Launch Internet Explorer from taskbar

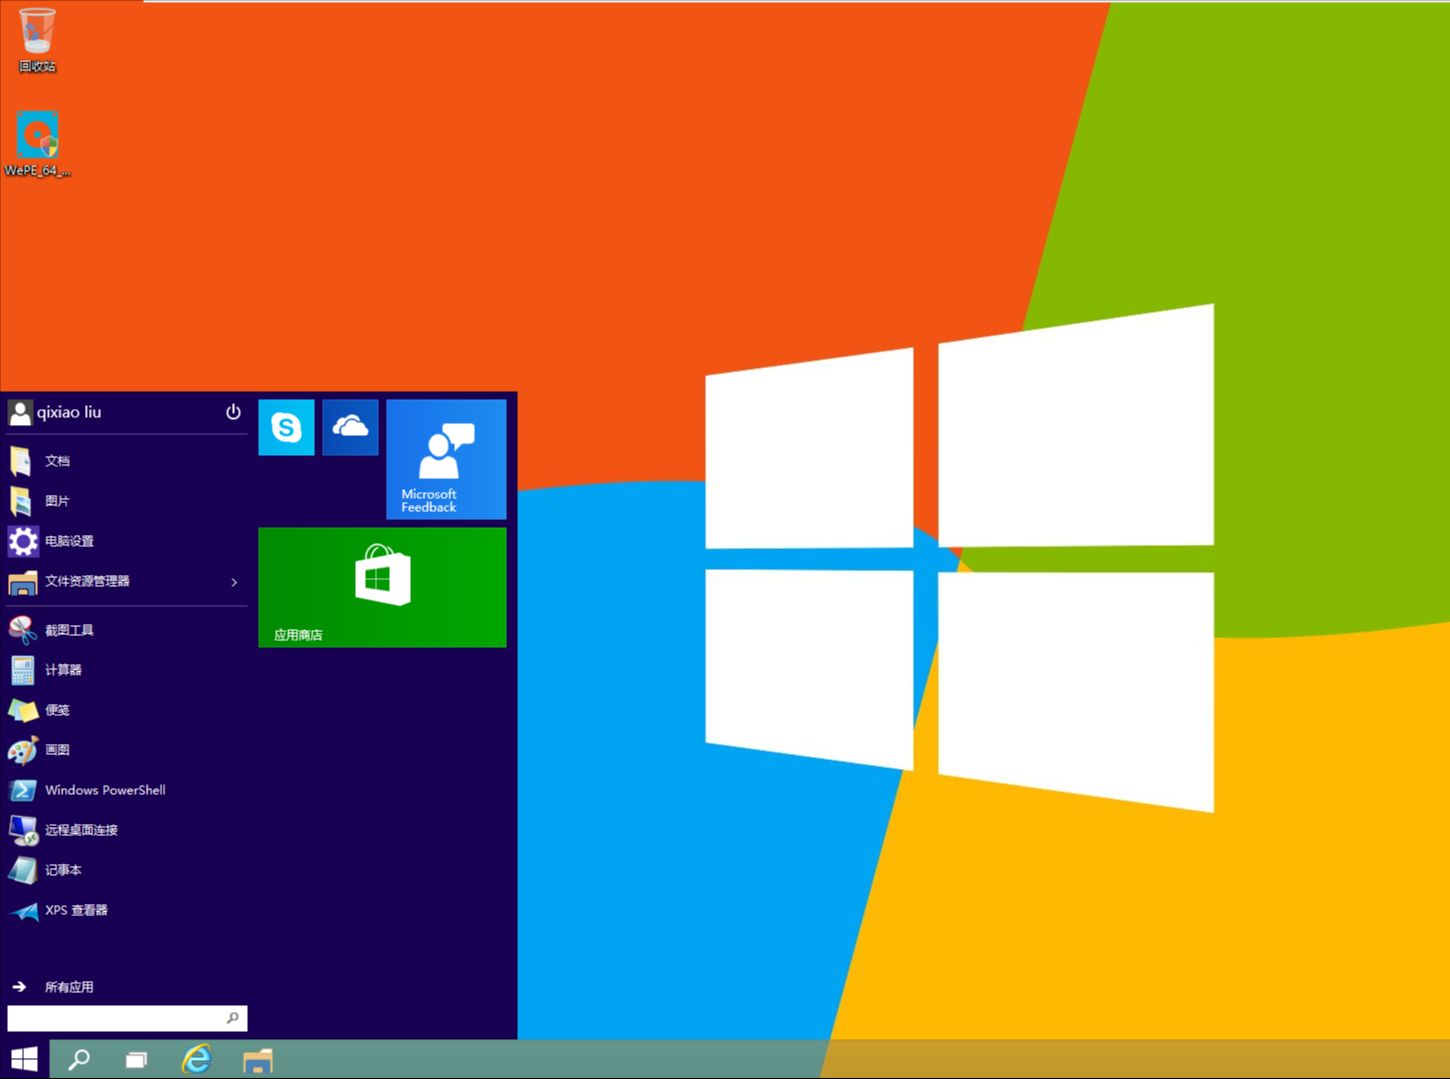pyautogui.click(x=196, y=1059)
